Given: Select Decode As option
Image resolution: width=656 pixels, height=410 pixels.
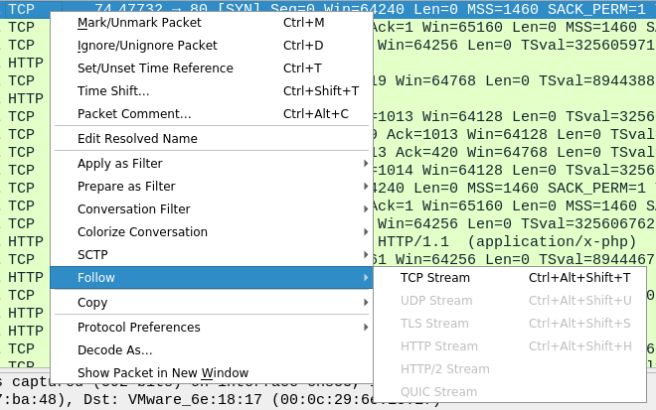Looking at the screenshot, I should coord(115,350).
